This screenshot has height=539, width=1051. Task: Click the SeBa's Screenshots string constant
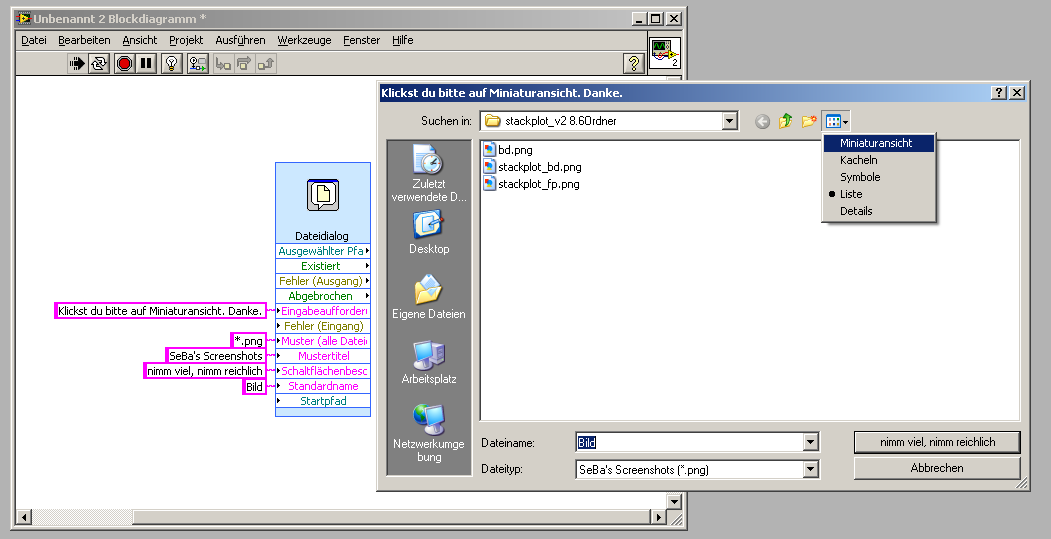(x=215, y=356)
